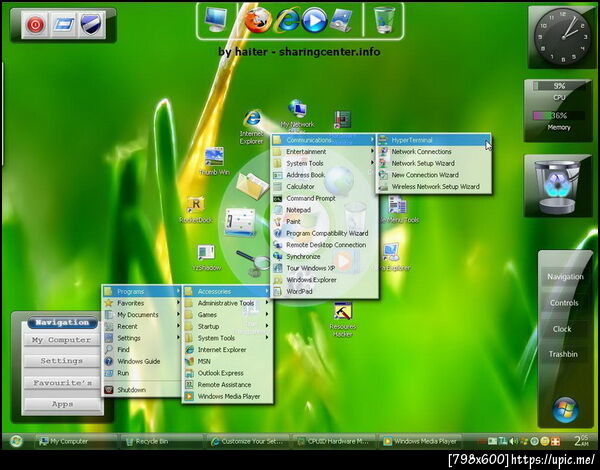Switch to CPUID Hardware Monitor taskbar button
Viewport: 600px width, 470px height.
[x=334, y=441]
